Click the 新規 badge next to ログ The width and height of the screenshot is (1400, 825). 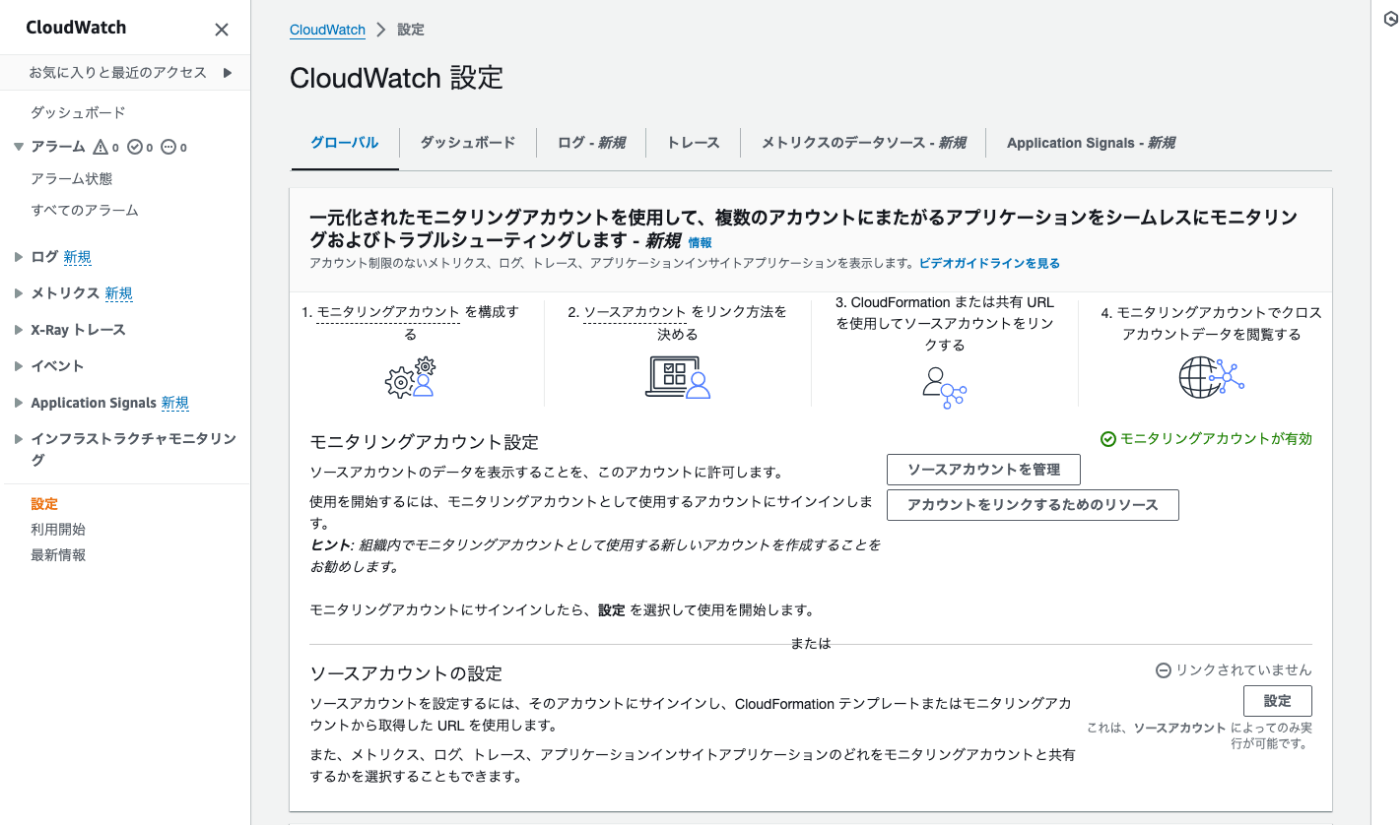[x=77, y=257]
